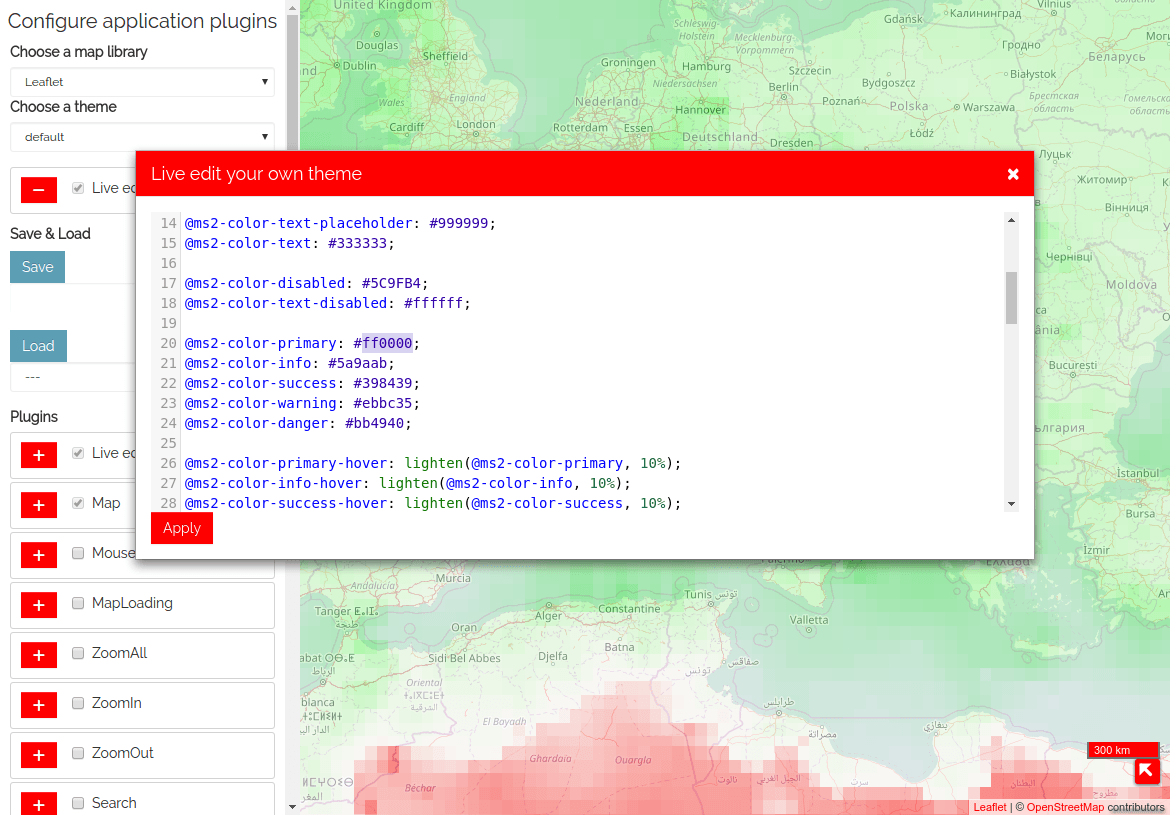1170x815 pixels.
Task: Expand the Map plugin with plus button
Action: (39, 505)
